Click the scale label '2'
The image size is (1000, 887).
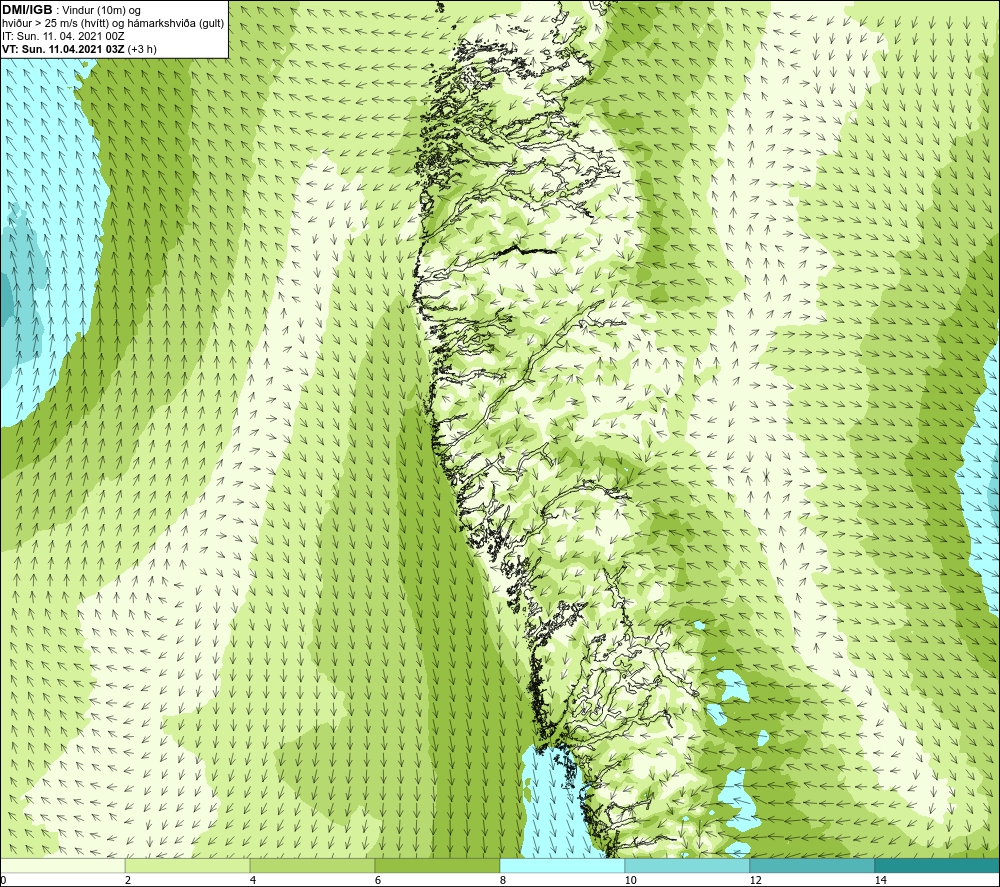click(128, 881)
